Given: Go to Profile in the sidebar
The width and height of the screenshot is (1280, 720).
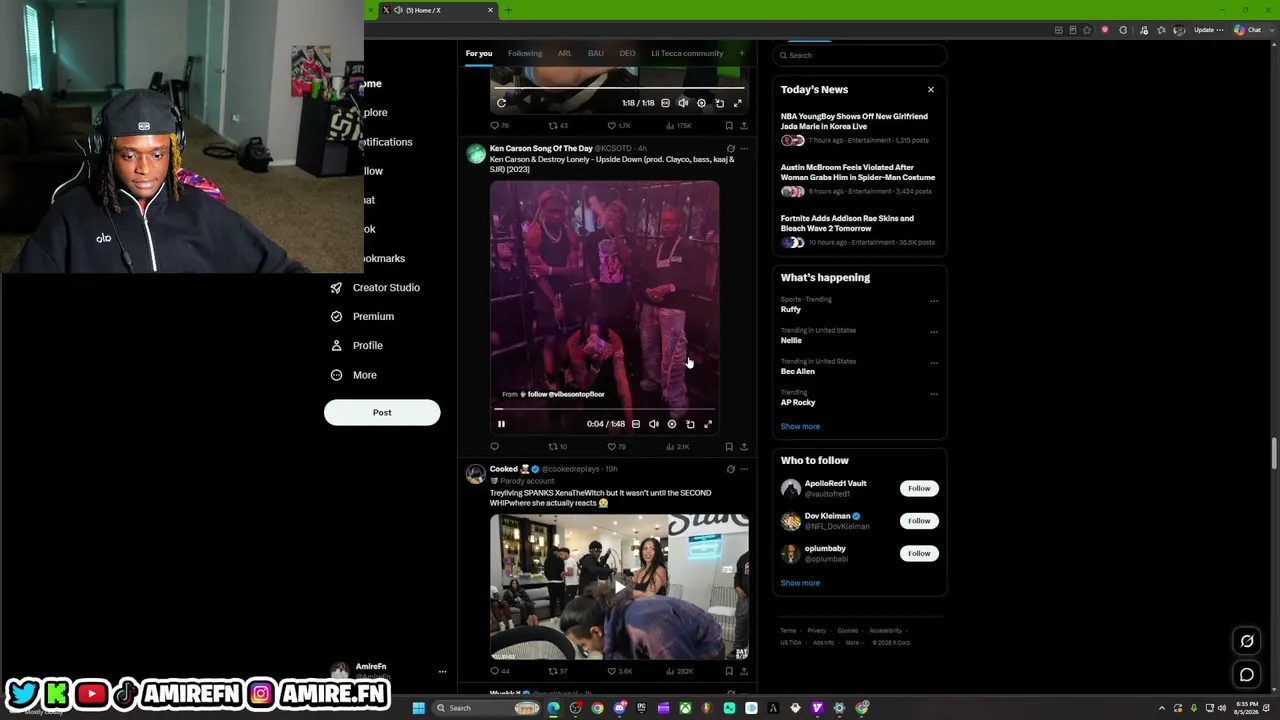Looking at the screenshot, I should coord(357,346).
